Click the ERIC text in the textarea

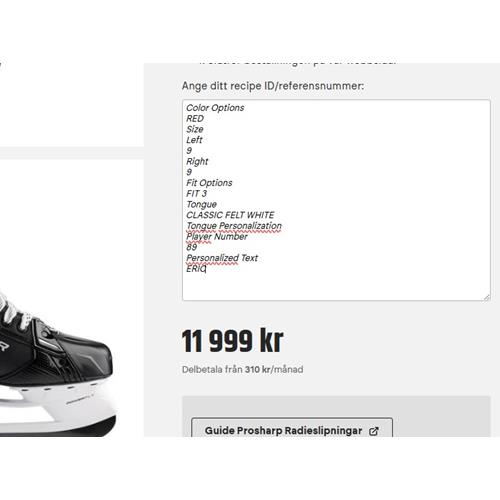196,269
